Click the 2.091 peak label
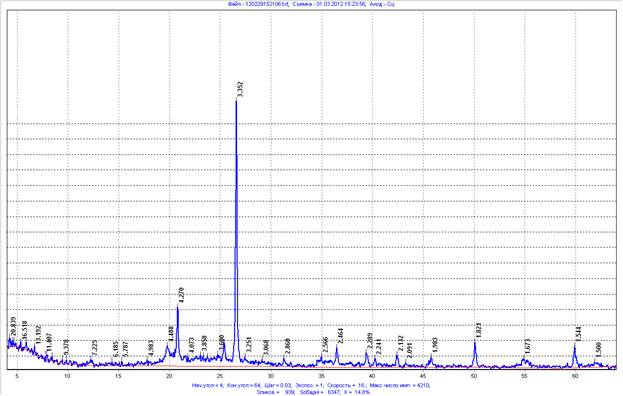Screen dimensions: 623x396 click(410, 351)
